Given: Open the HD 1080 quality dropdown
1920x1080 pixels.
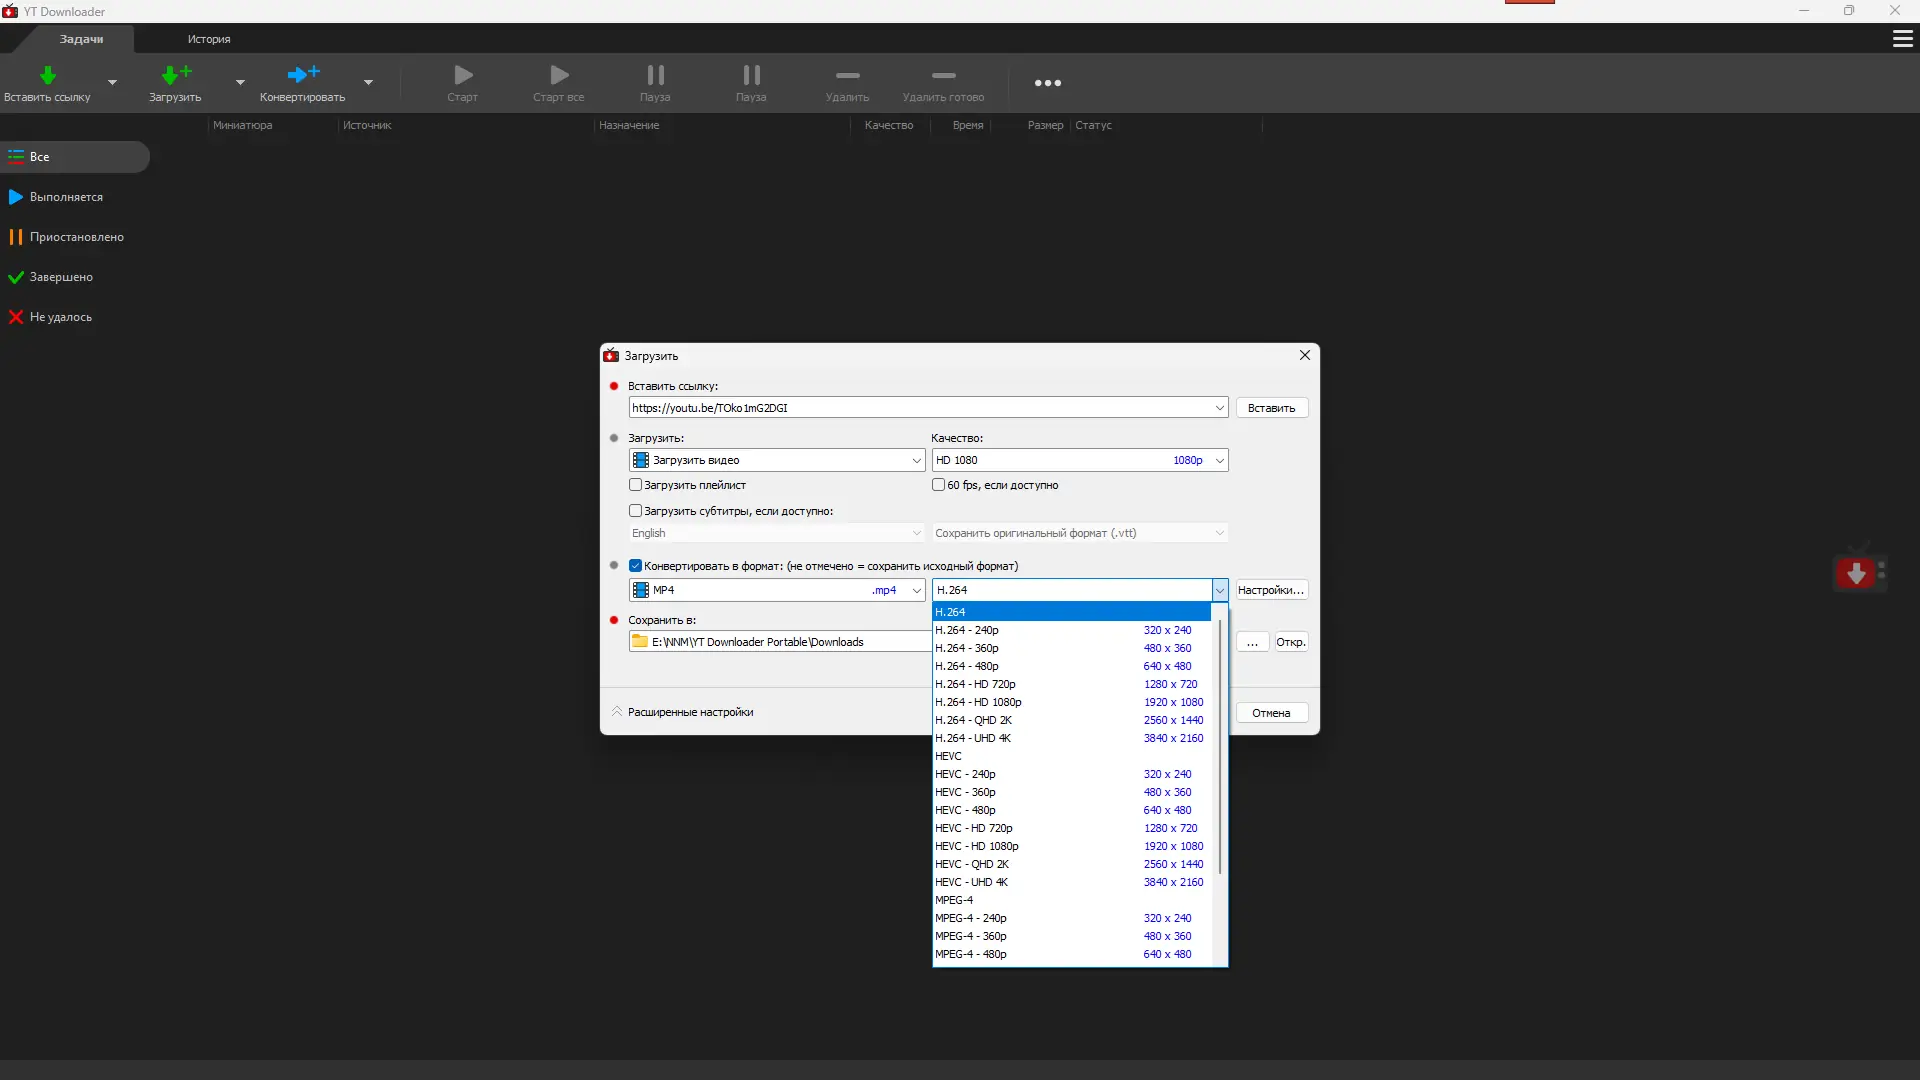Looking at the screenshot, I should pyautogui.click(x=1079, y=460).
